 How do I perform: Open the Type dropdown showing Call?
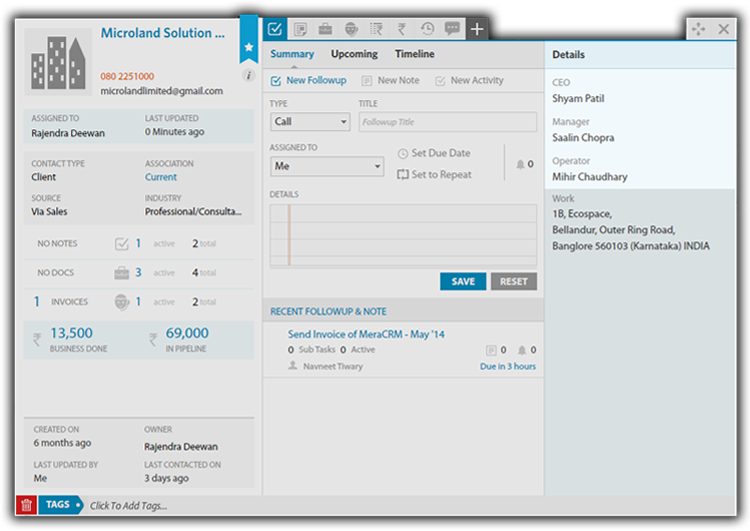pos(310,122)
